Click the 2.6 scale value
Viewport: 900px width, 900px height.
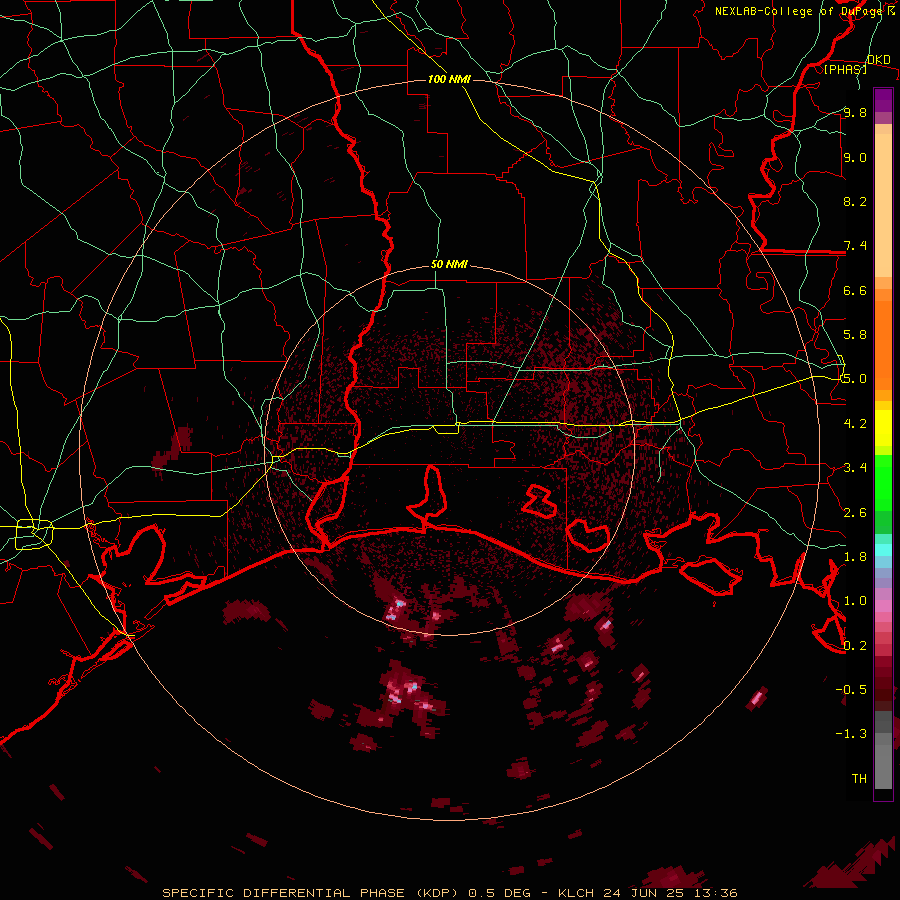pos(855,512)
